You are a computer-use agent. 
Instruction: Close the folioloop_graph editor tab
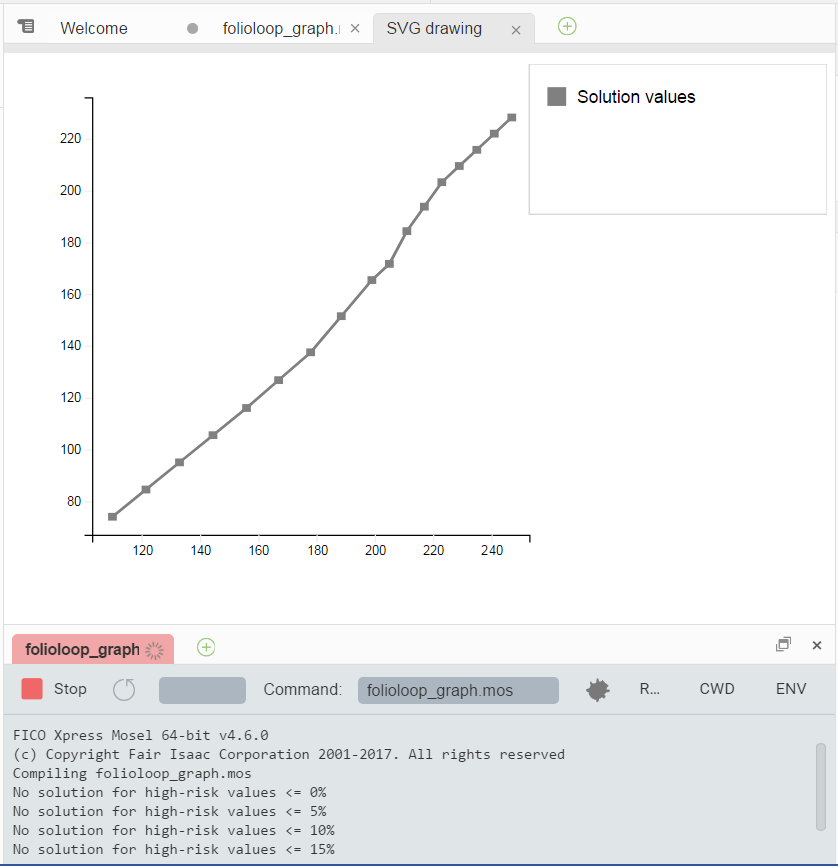tap(355, 28)
